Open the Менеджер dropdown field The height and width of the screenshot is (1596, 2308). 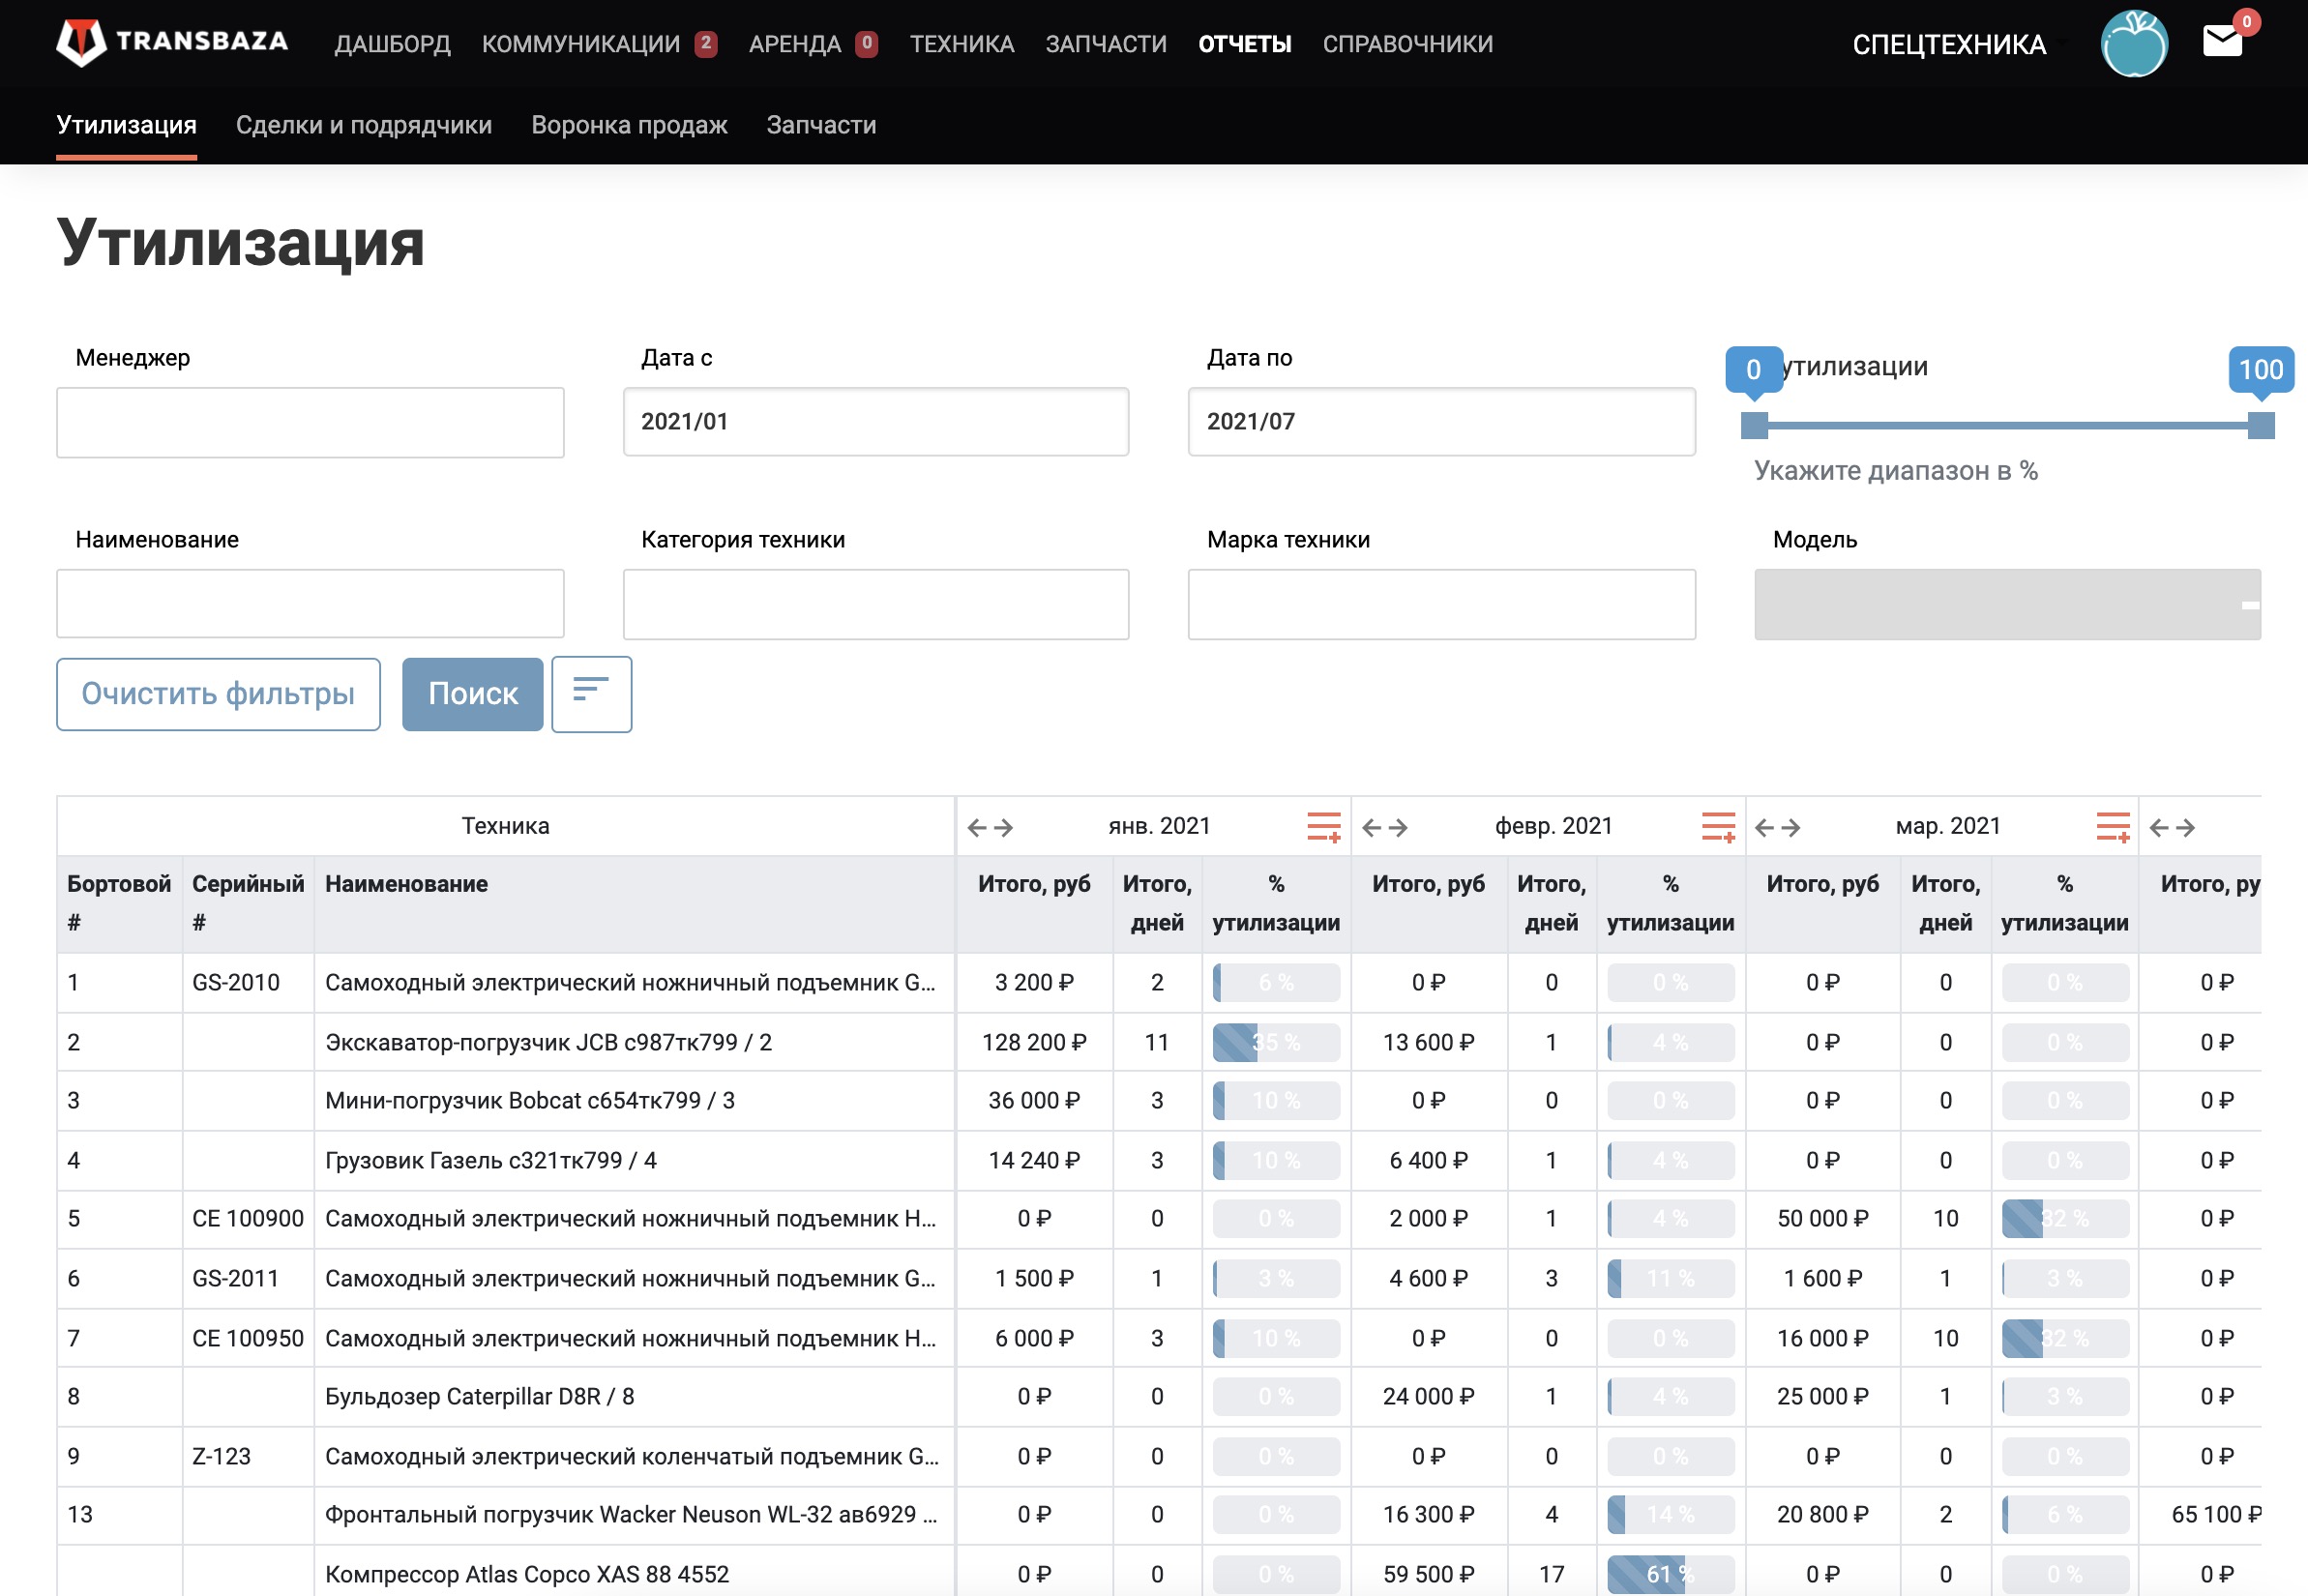[310, 422]
